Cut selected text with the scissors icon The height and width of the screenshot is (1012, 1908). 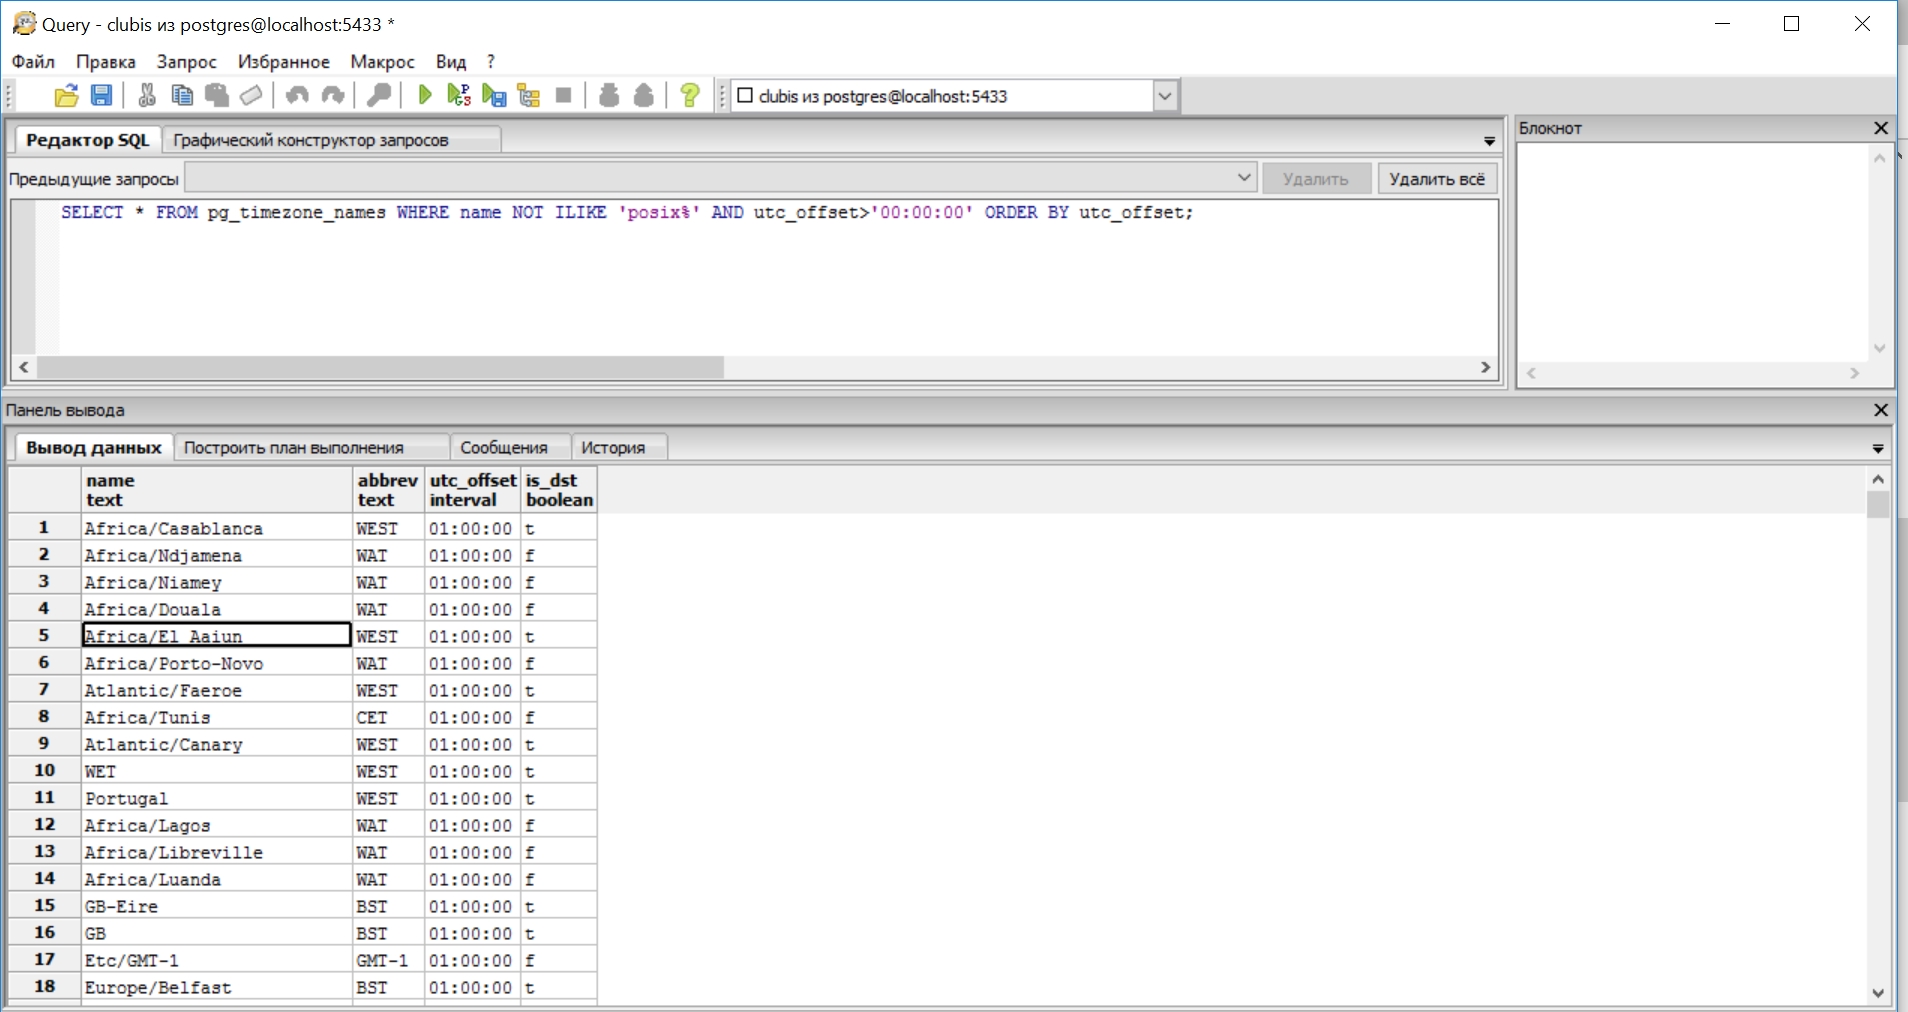tap(147, 96)
